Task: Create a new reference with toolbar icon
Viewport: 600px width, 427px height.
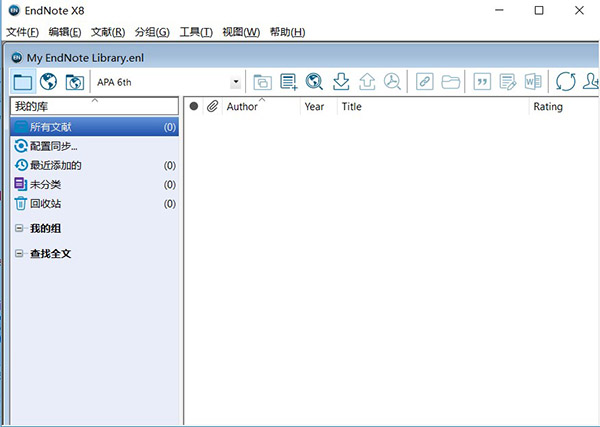Action: coord(289,82)
